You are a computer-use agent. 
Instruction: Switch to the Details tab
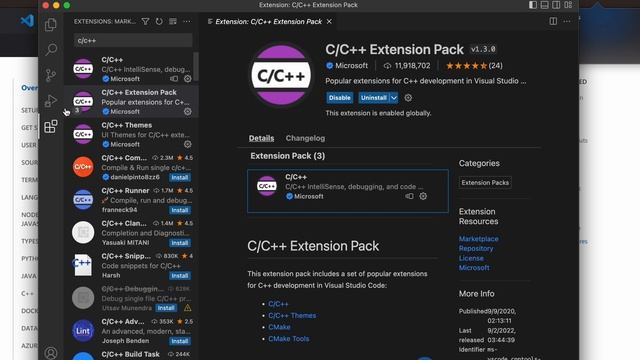point(262,138)
